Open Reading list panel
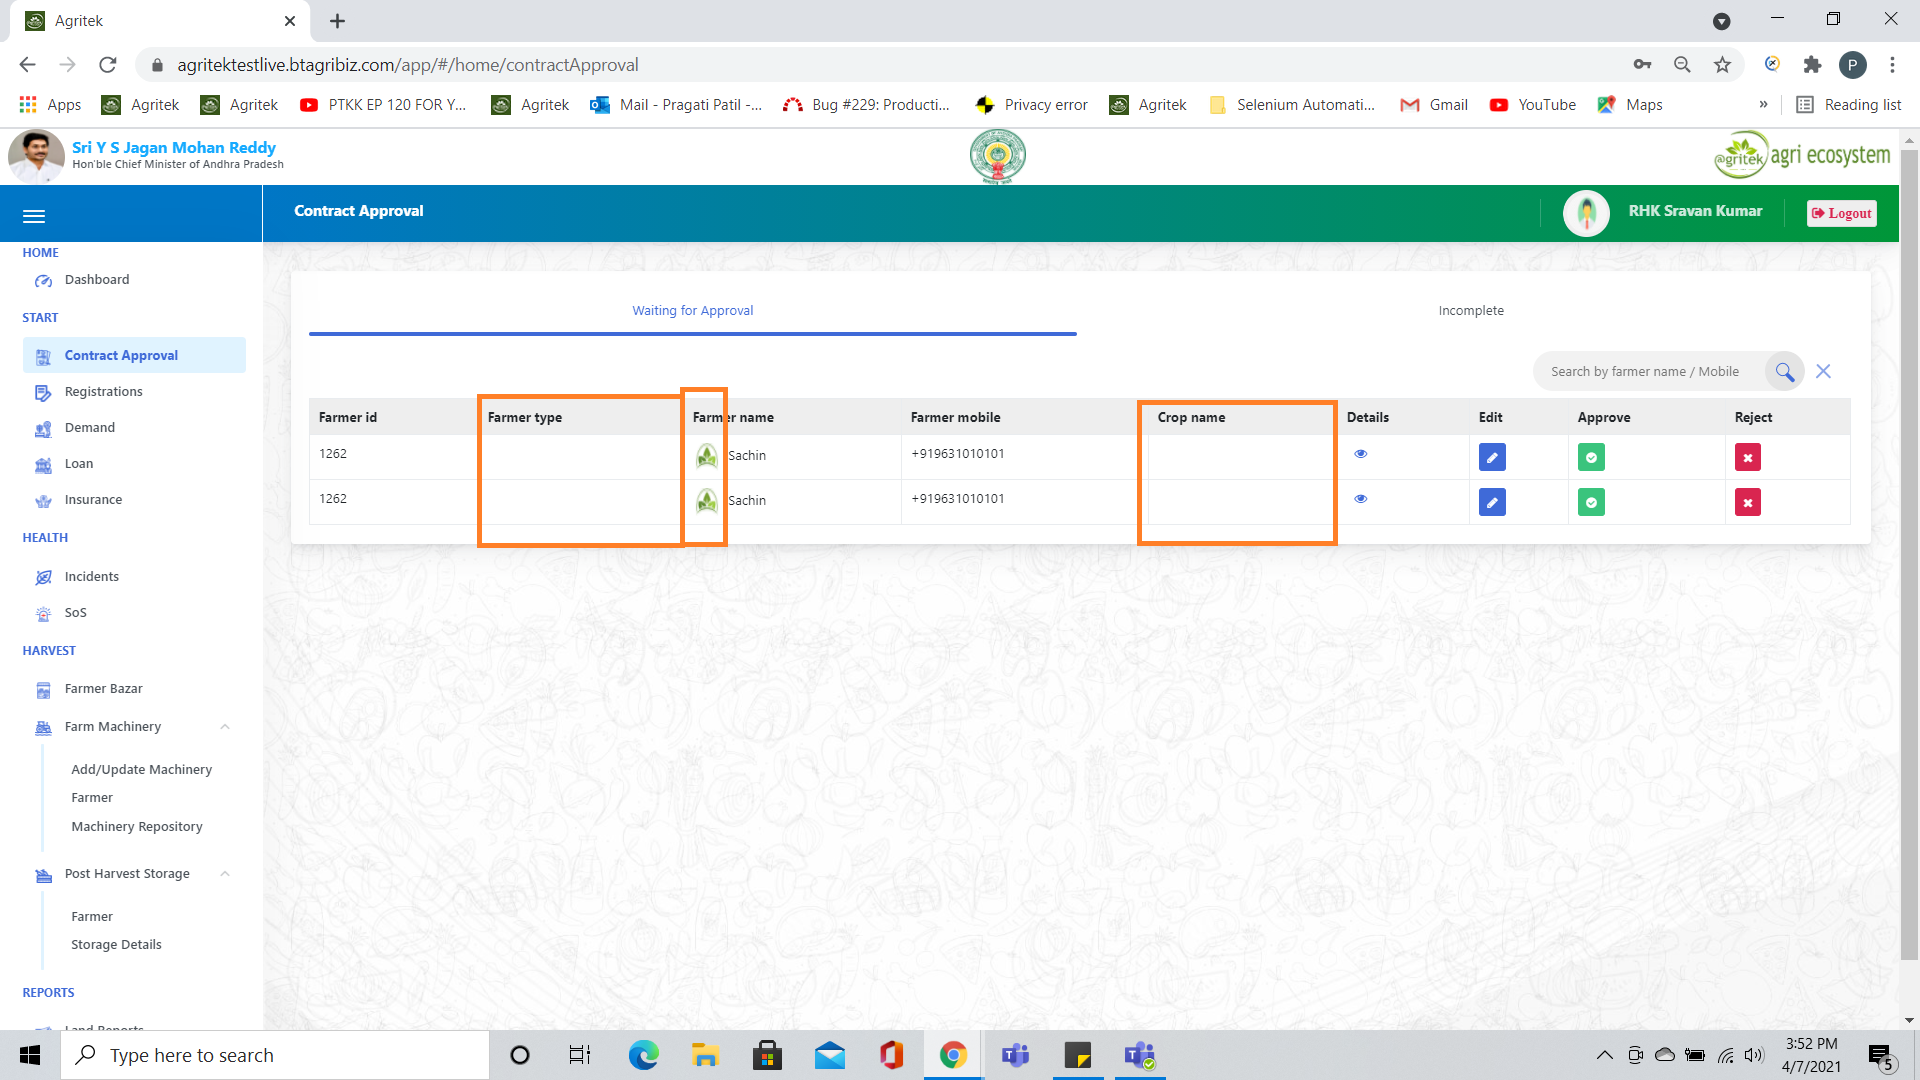The image size is (1920, 1080). (1848, 105)
